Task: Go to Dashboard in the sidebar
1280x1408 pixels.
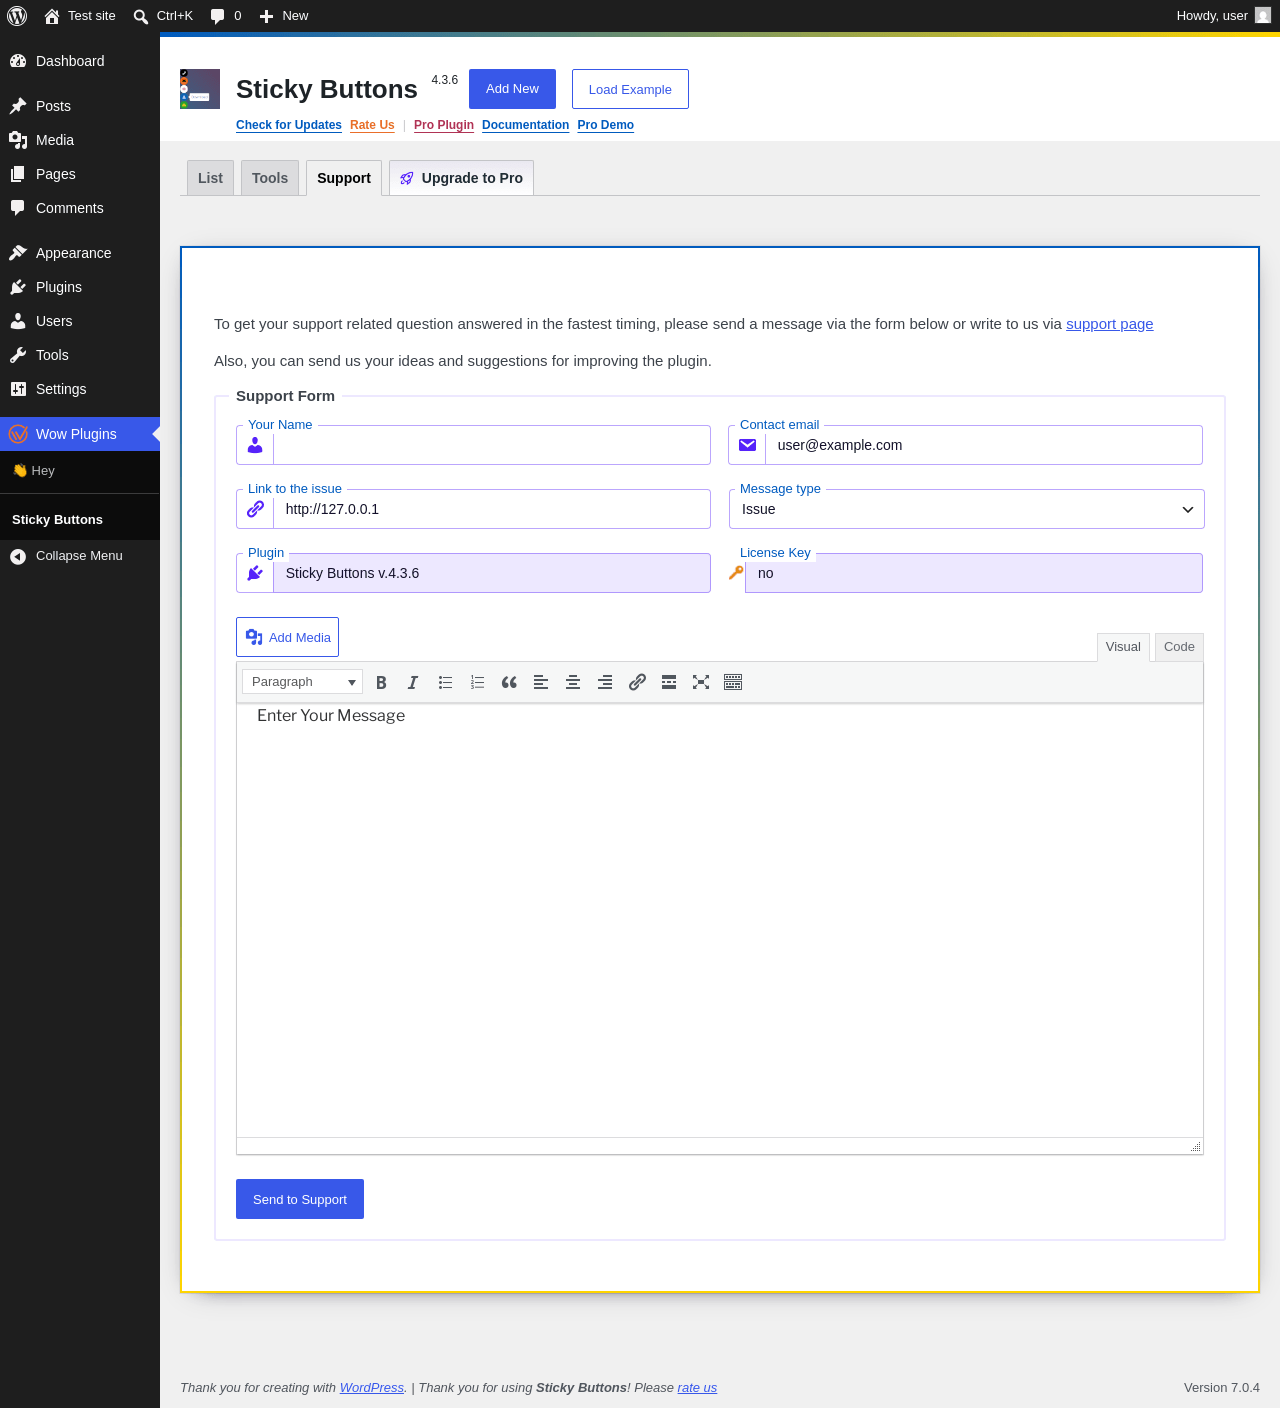Action: 80,61
